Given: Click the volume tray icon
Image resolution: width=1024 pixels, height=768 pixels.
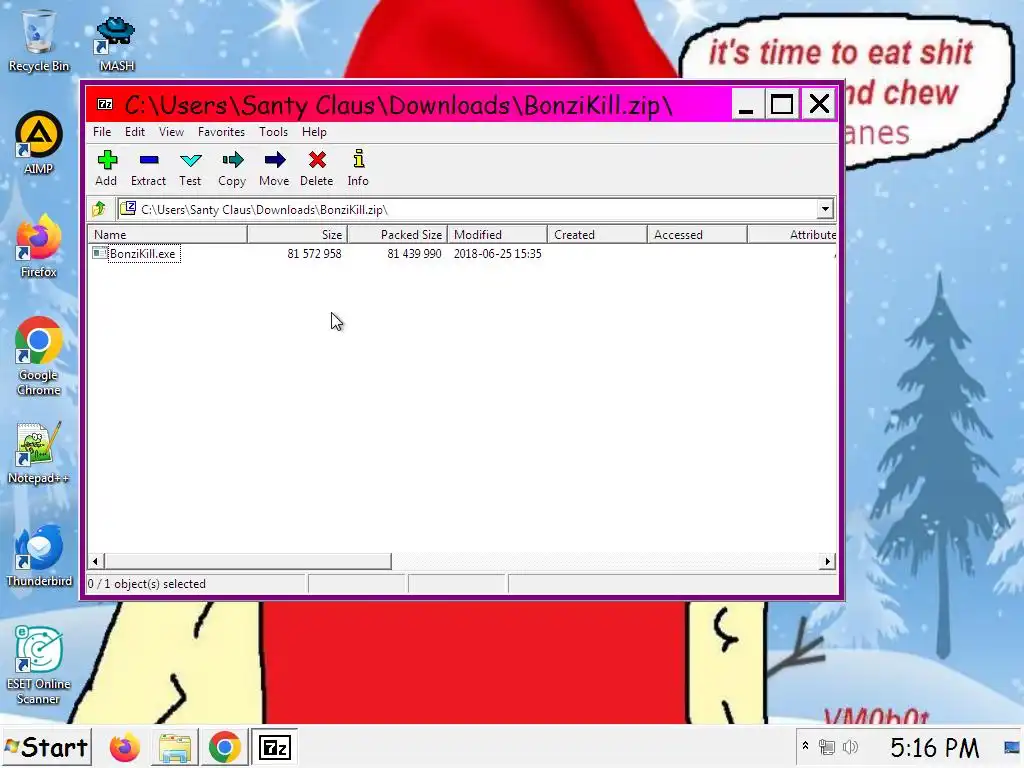Looking at the screenshot, I should pyautogui.click(x=850, y=746).
